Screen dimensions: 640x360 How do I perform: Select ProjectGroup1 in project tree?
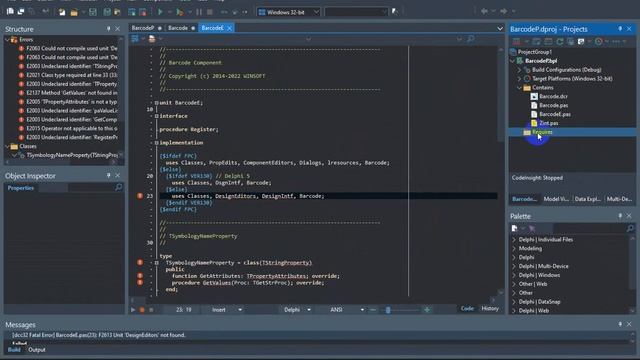coord(535,52)
